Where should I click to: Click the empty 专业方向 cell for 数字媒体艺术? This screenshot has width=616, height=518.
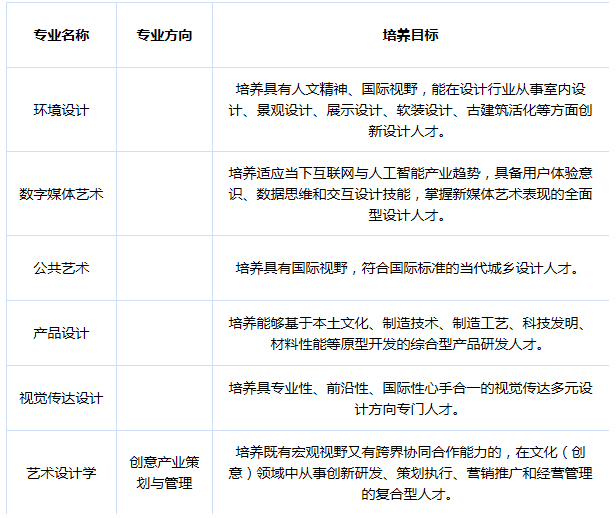click(x=165, y=193)
